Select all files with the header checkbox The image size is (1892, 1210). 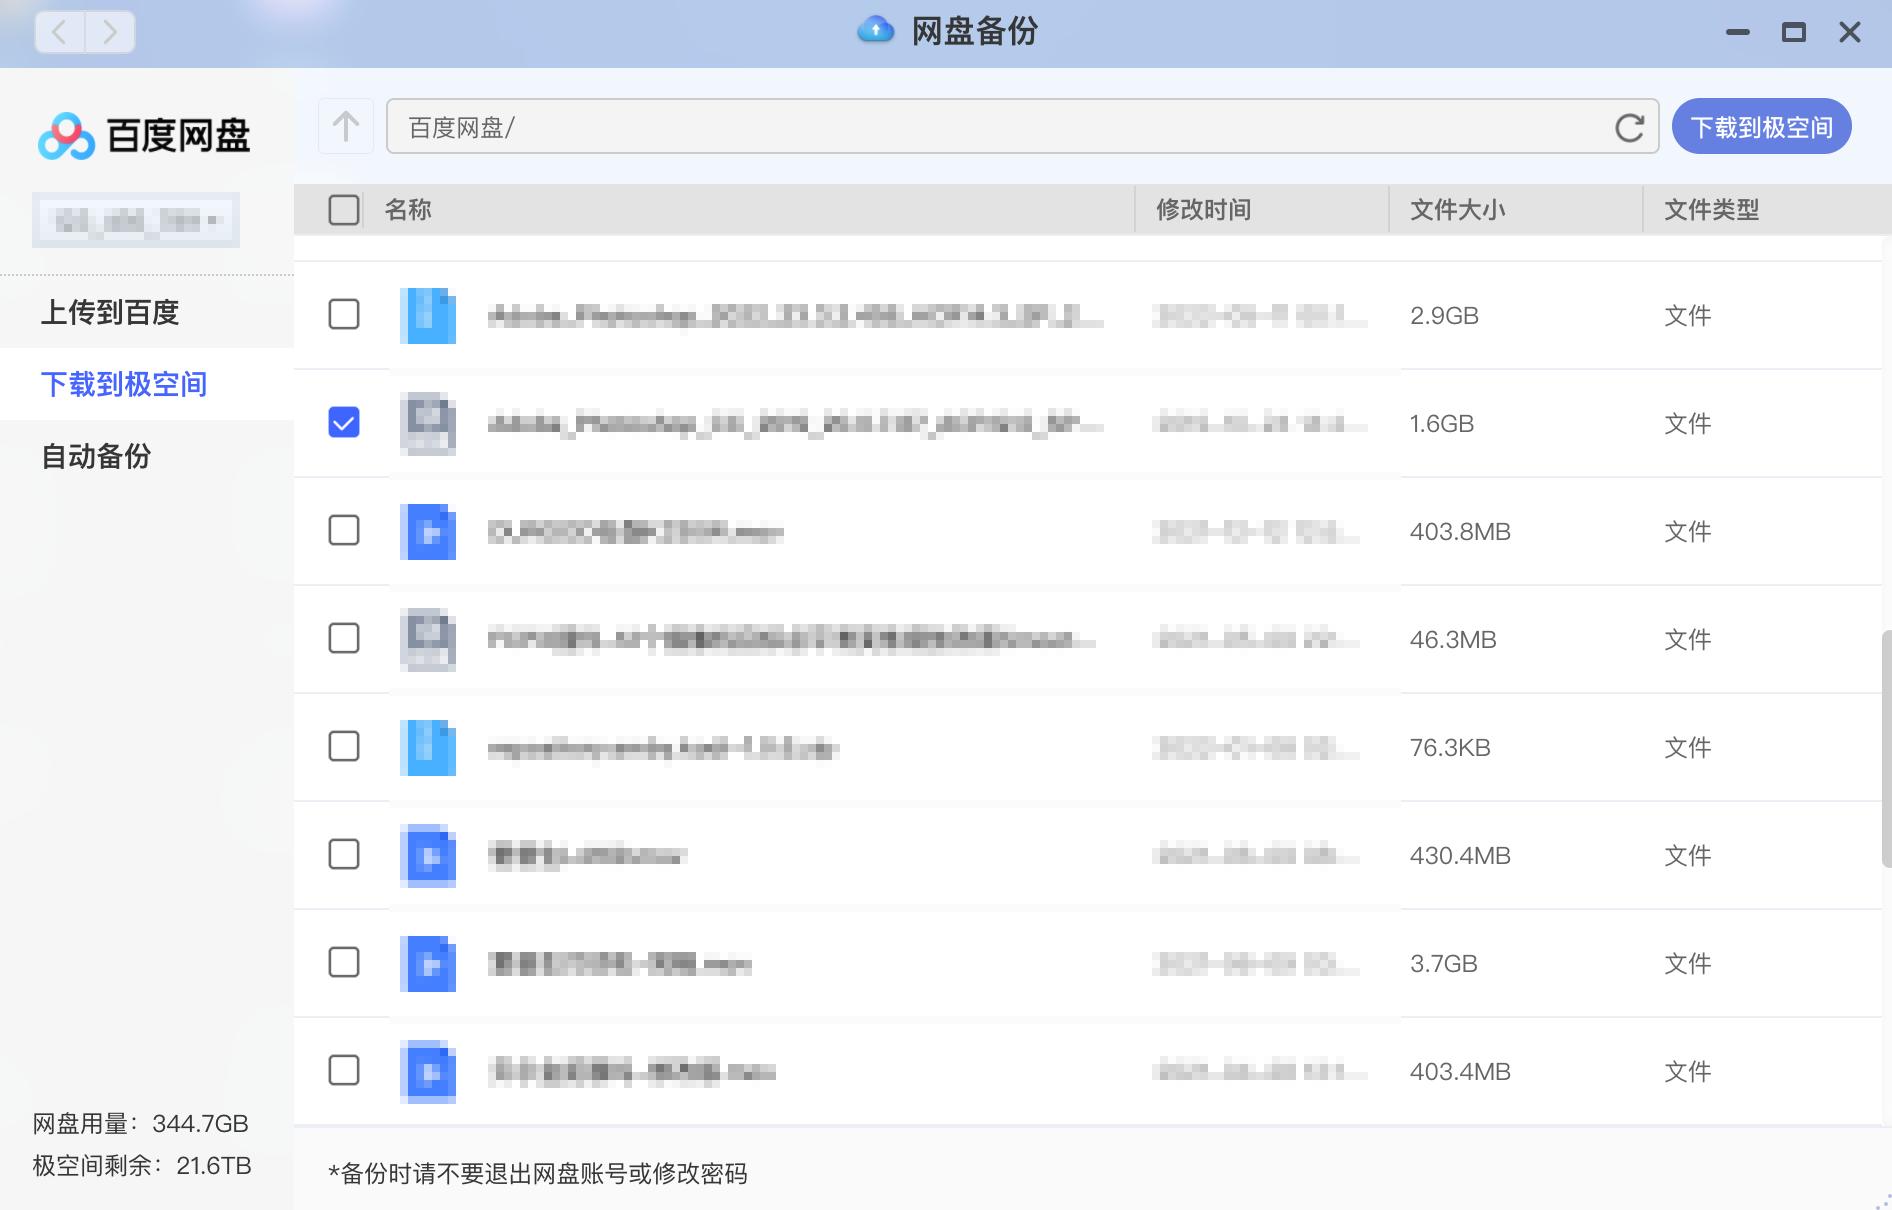click(342, 210)
